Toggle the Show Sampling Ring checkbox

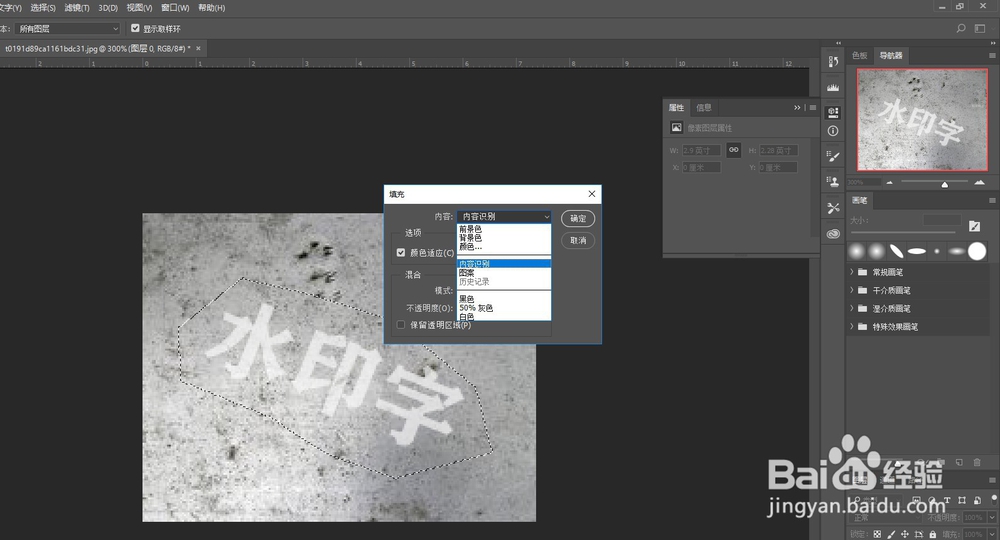135,28
